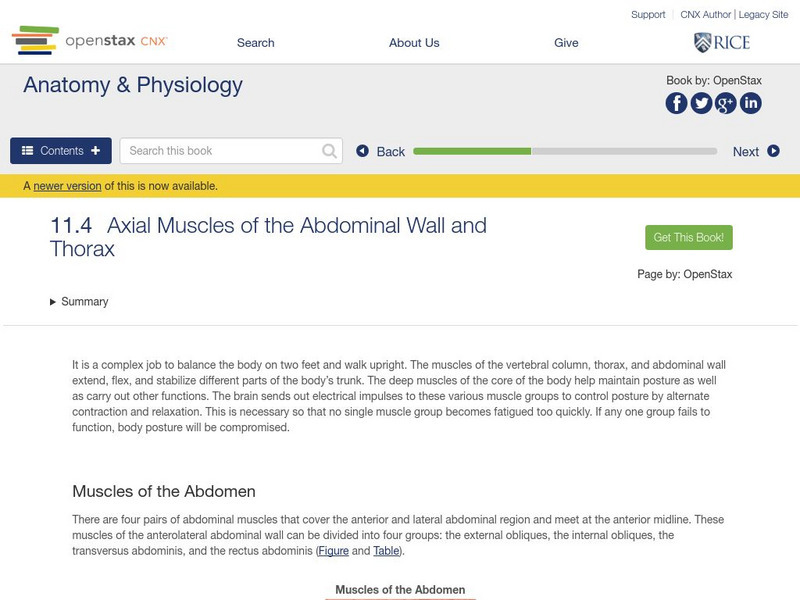Image resolution: width=800 pixels, height=600 pixels.
Task: Focus the Search this book field
Action: click(x=222, y=151)
